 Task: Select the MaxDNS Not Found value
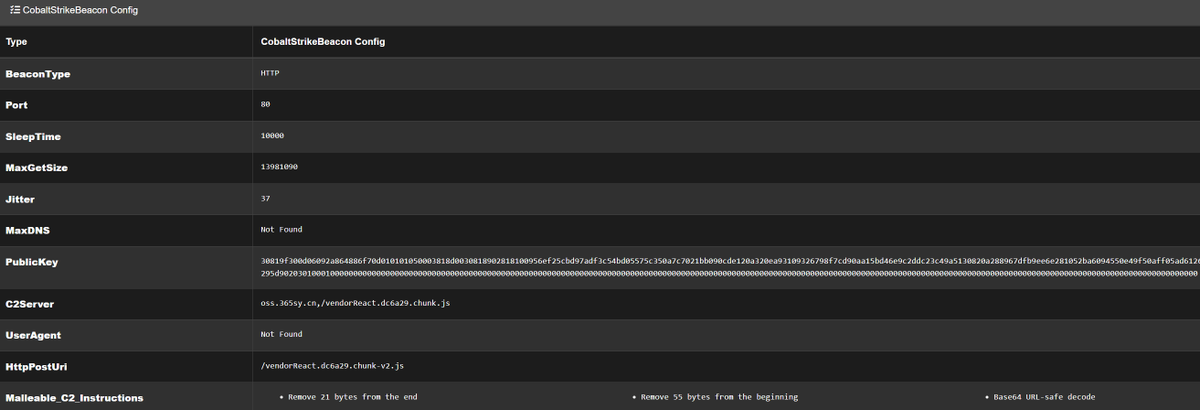281,230
